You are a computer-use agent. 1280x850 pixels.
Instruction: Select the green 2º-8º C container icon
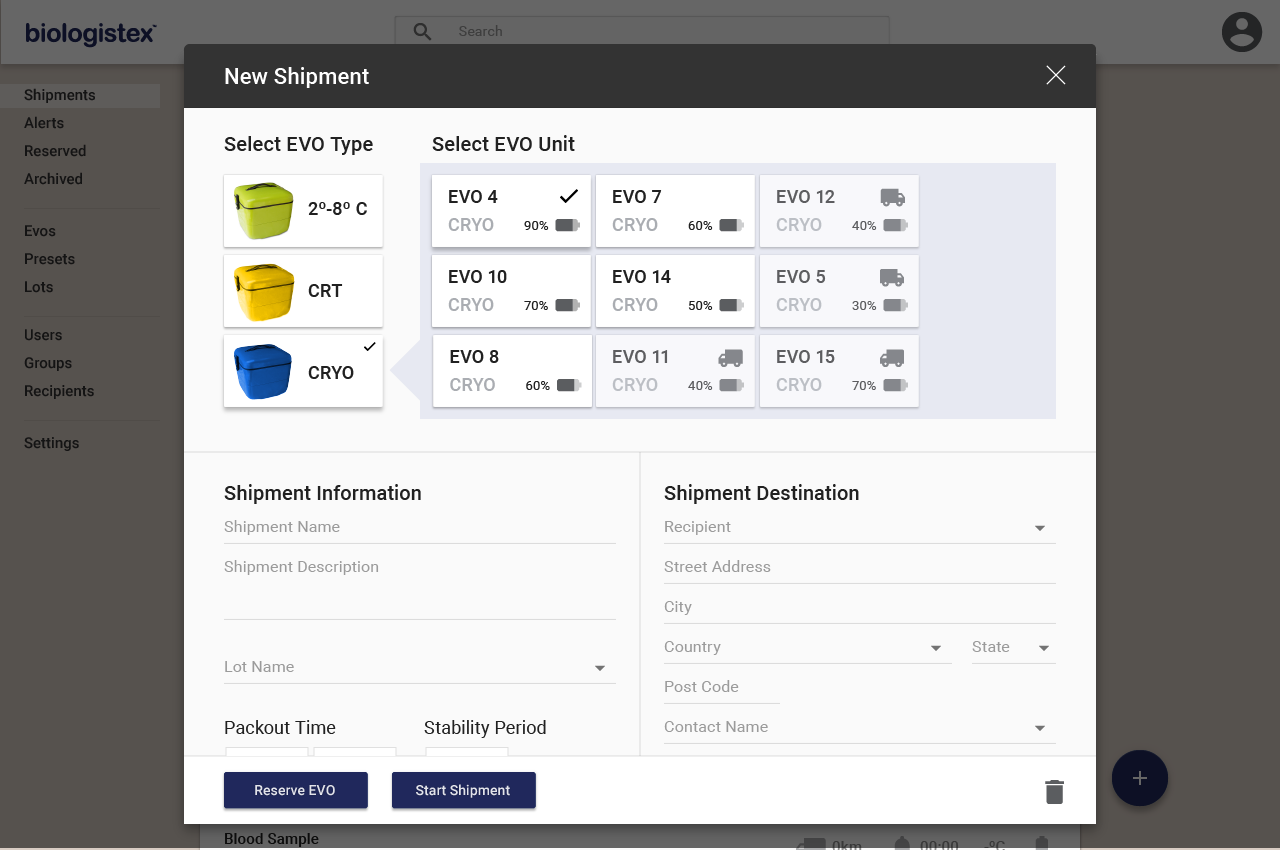(262, 210)
